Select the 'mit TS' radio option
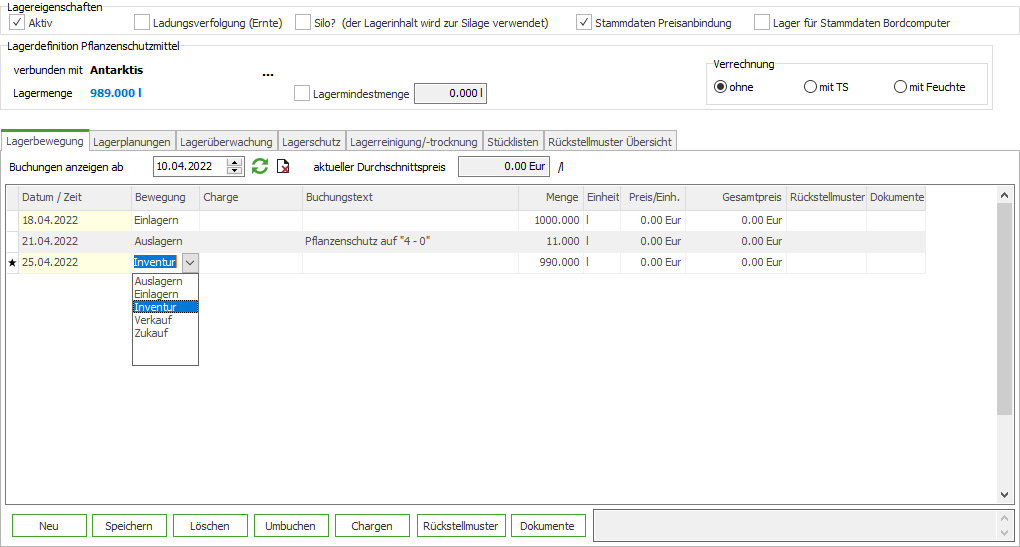The height and width of the screenshot is (547, 1020). click(x=810, y=87)
